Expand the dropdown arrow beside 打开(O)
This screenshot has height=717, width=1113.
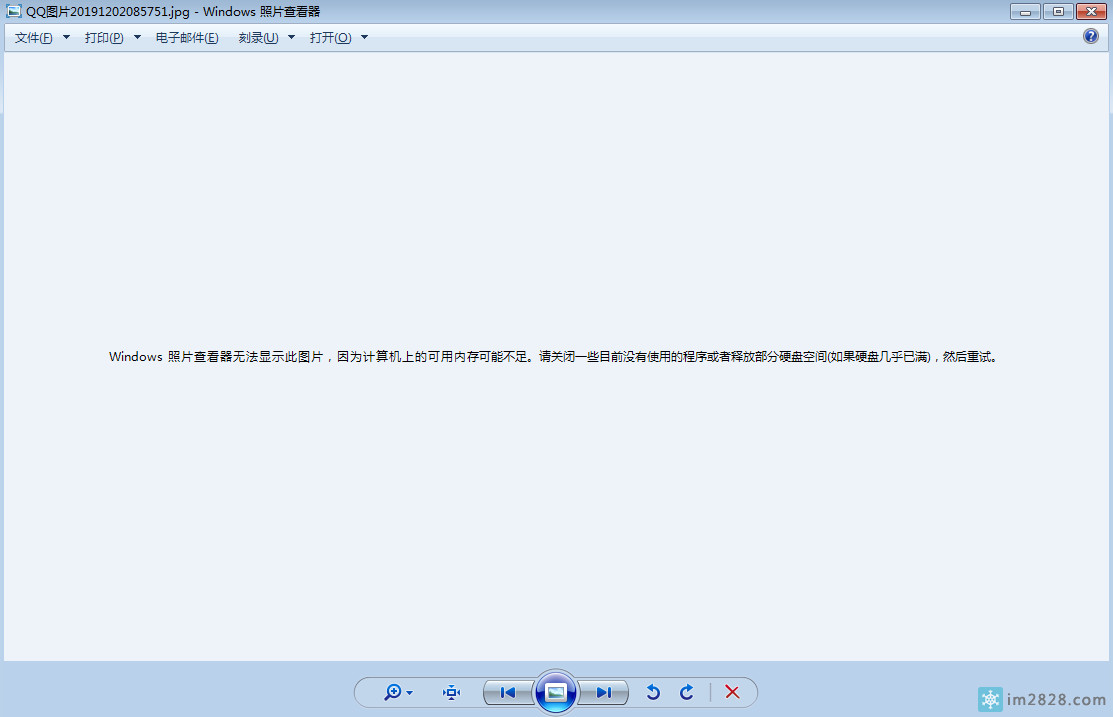tap(364, 38)
